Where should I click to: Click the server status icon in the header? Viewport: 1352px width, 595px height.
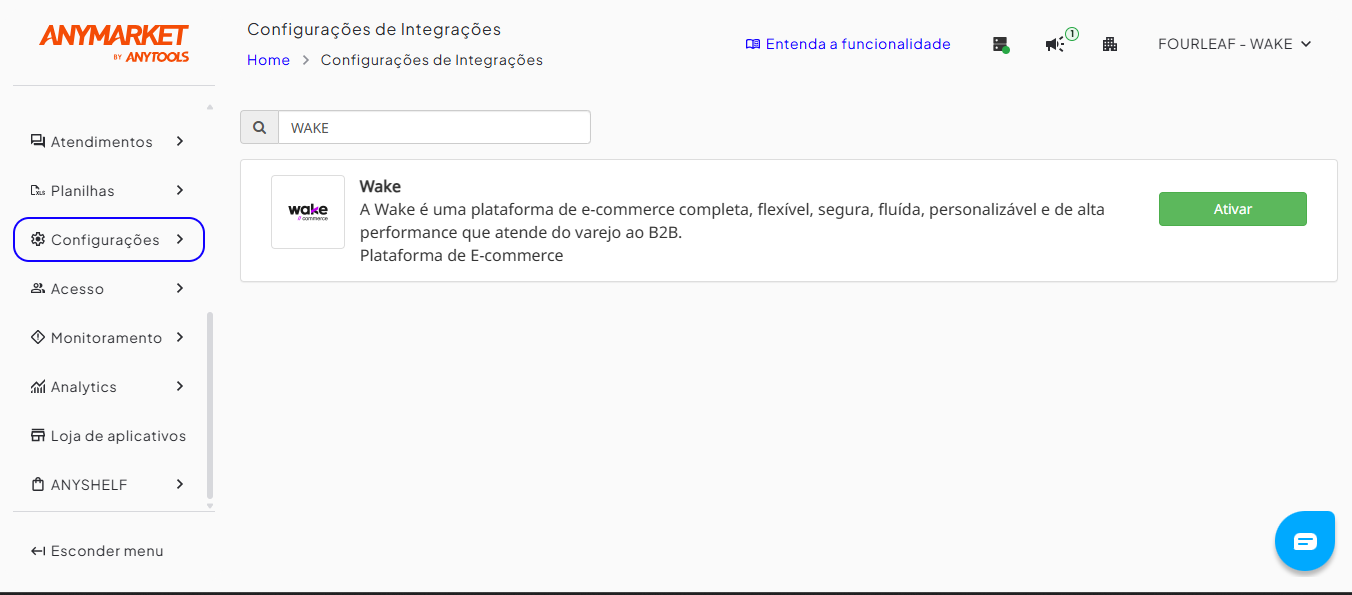point(1000,44)
